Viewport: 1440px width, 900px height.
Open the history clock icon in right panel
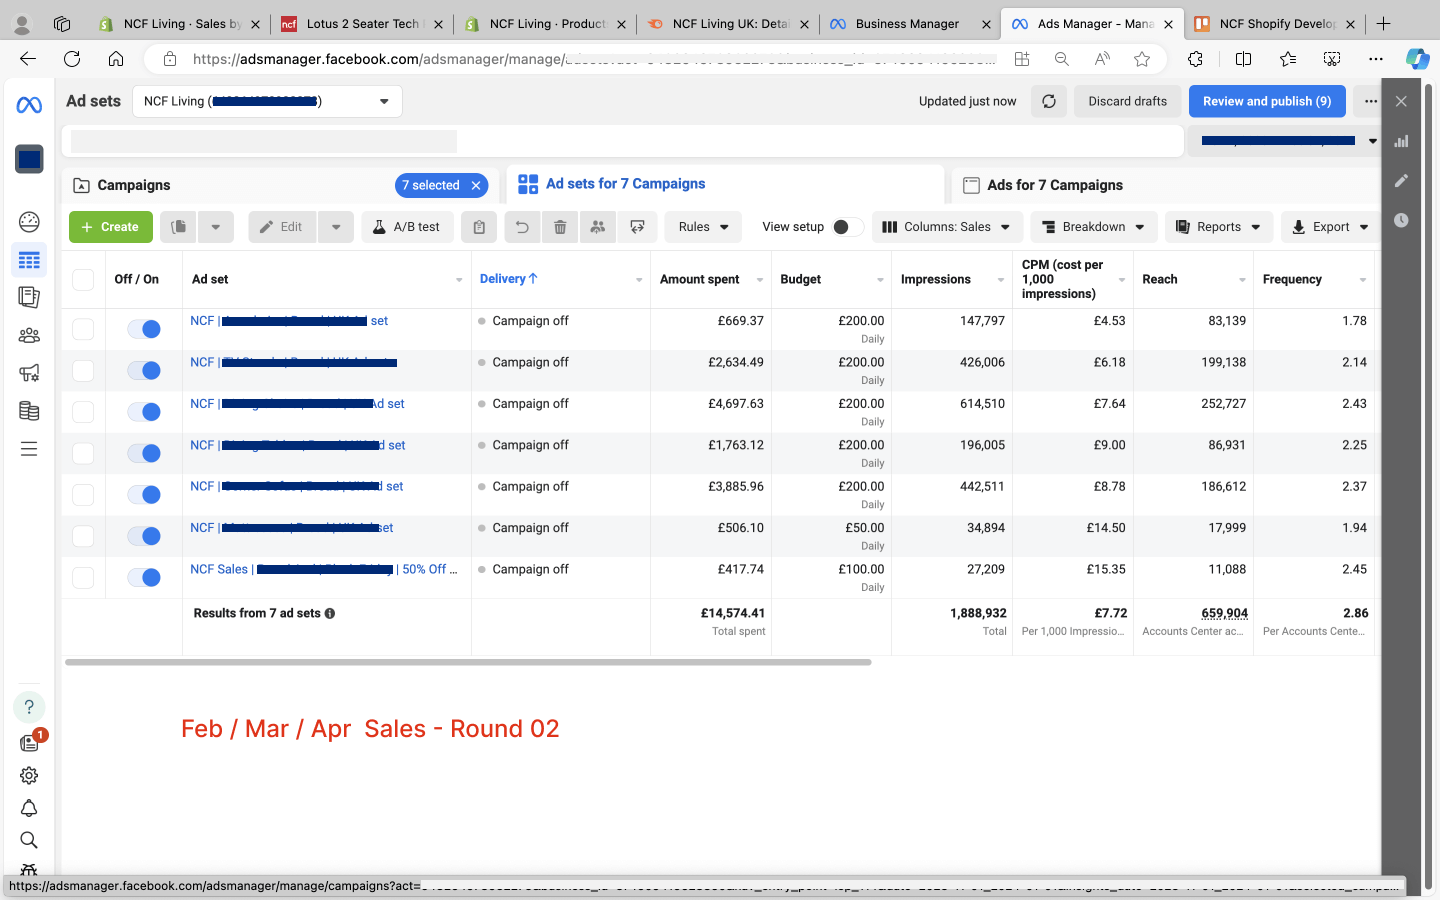tap(1401, 220)
